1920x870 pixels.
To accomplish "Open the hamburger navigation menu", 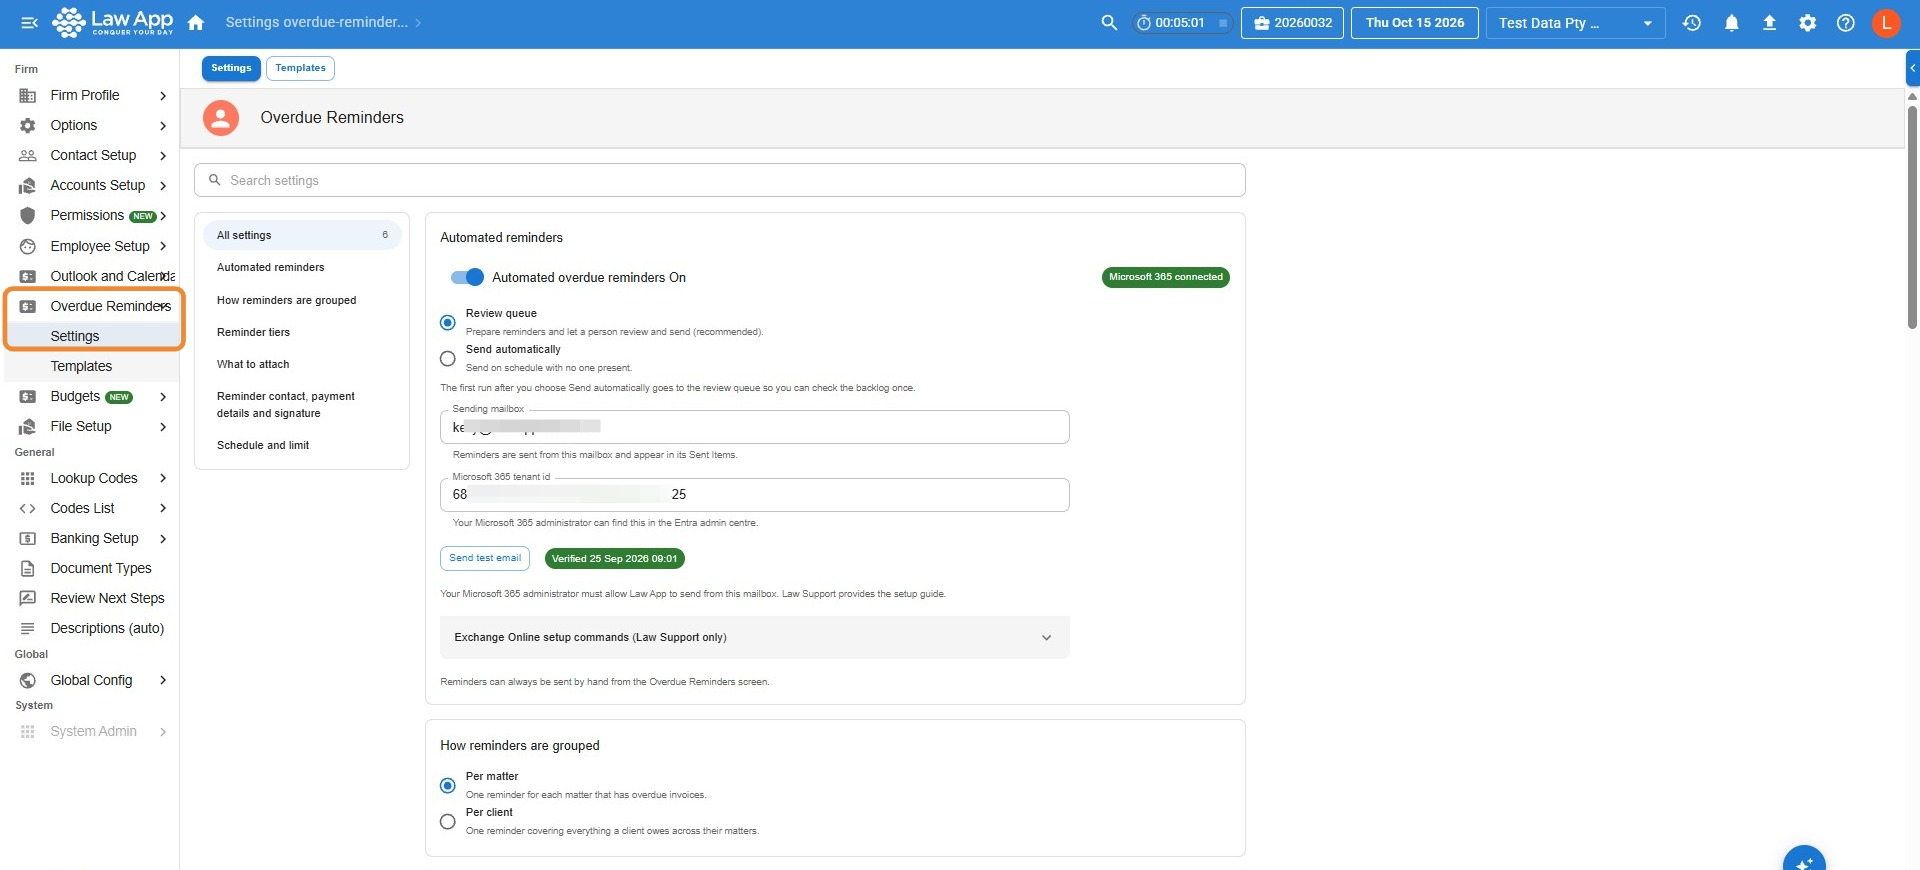I will (x=29, y=23).
